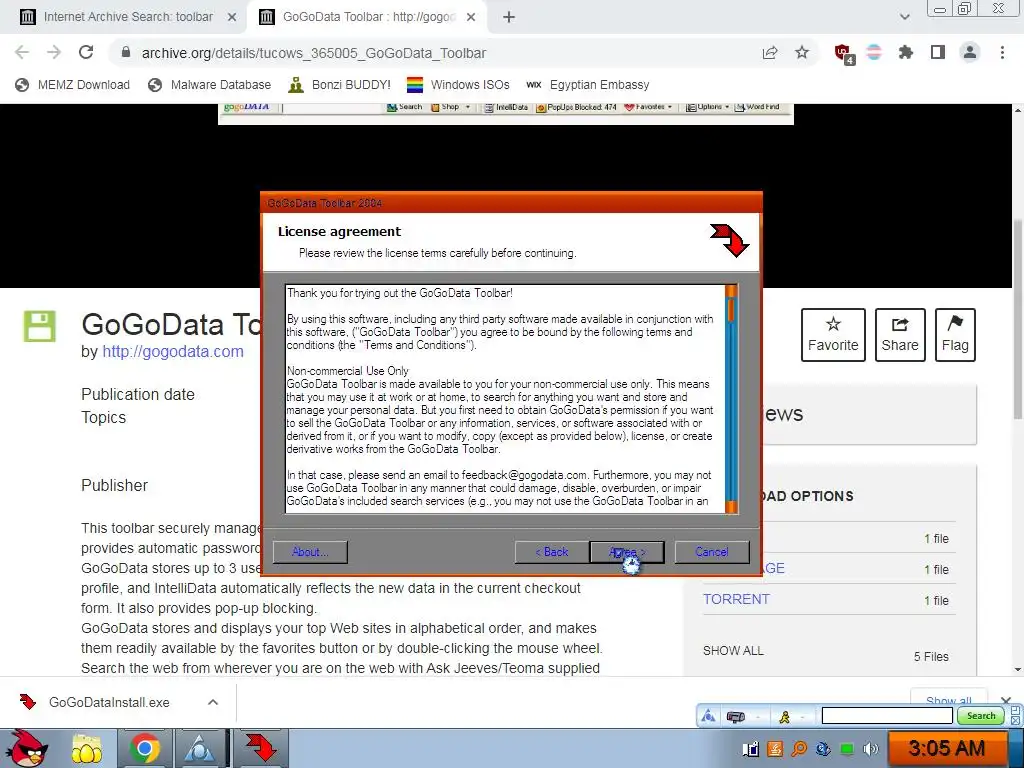1024x768 pixels.
Task: Select the GoGoData installer taskbar button
Action: click(x=260, y=749)
